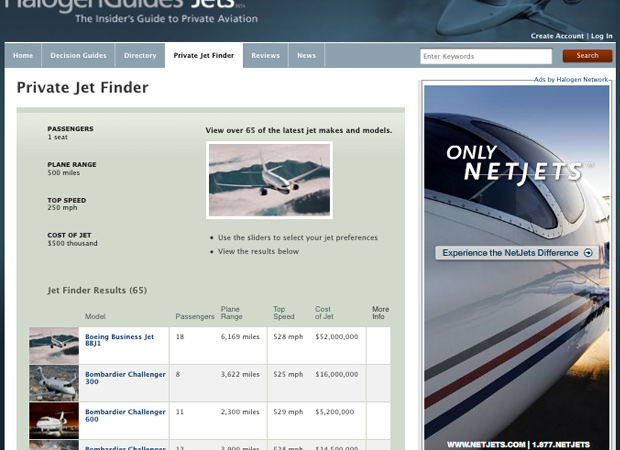
Task: Click the Private Jet Finder page heading
Action: point(83,87)
